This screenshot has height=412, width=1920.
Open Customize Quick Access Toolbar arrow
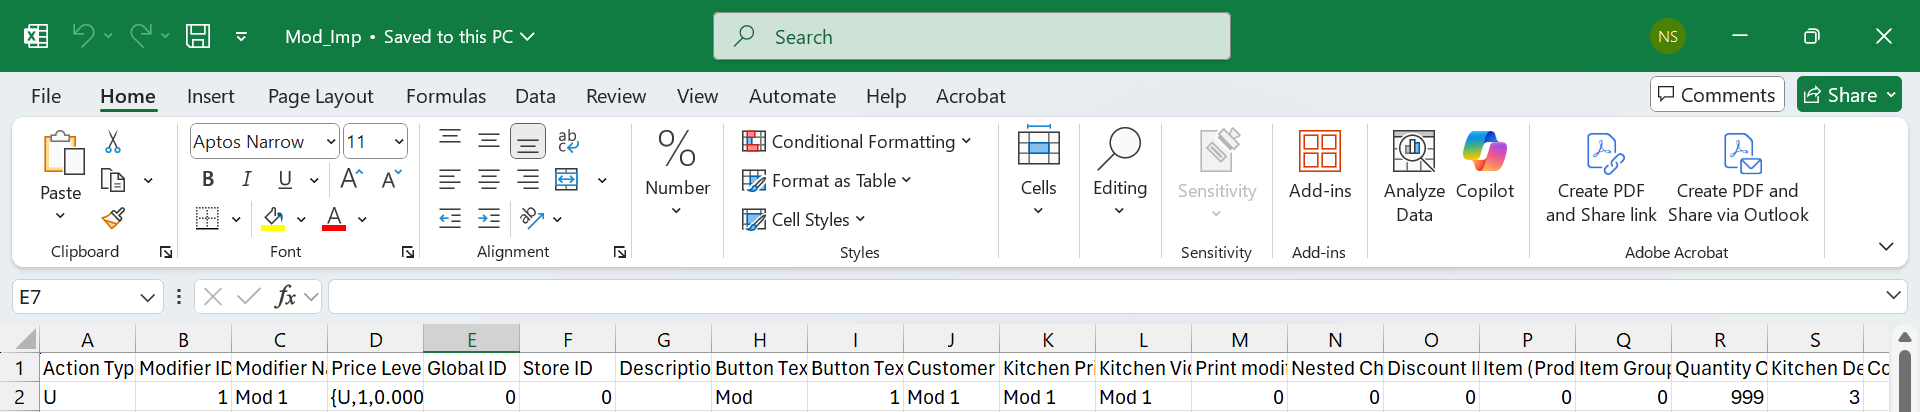241,37
